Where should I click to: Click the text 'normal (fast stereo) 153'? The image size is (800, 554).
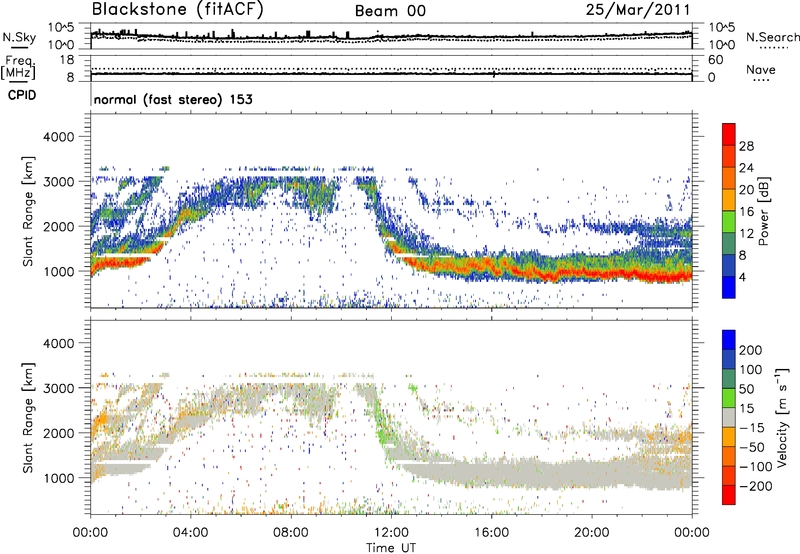pos(173,99)
